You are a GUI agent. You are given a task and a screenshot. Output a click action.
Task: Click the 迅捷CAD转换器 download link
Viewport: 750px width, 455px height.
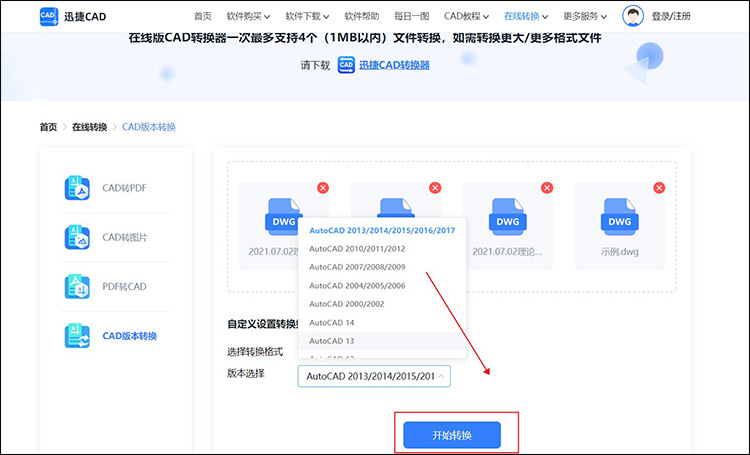[394, 65]
